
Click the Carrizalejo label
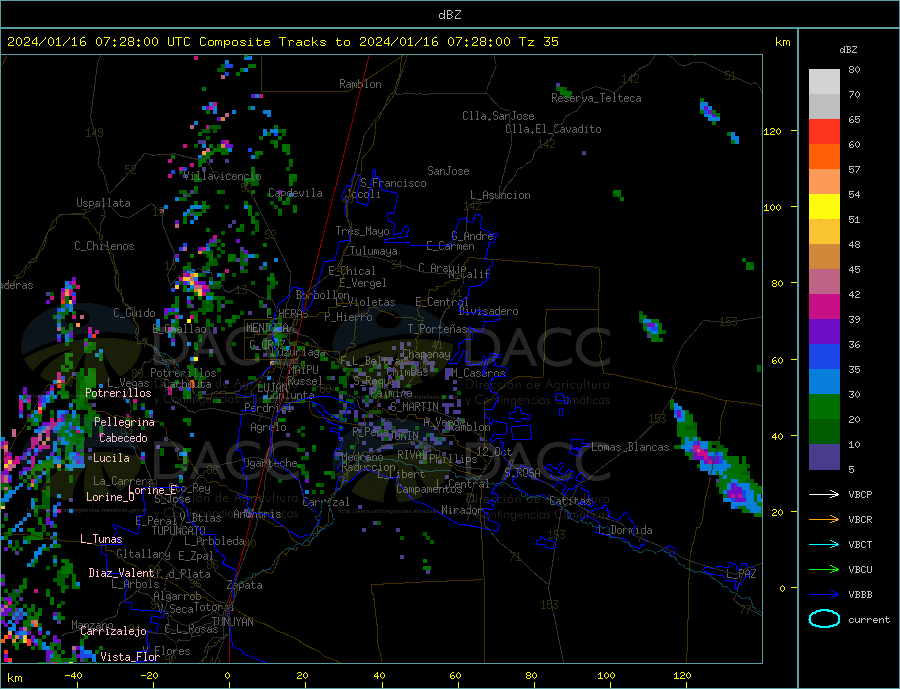[x=113, y=632]
